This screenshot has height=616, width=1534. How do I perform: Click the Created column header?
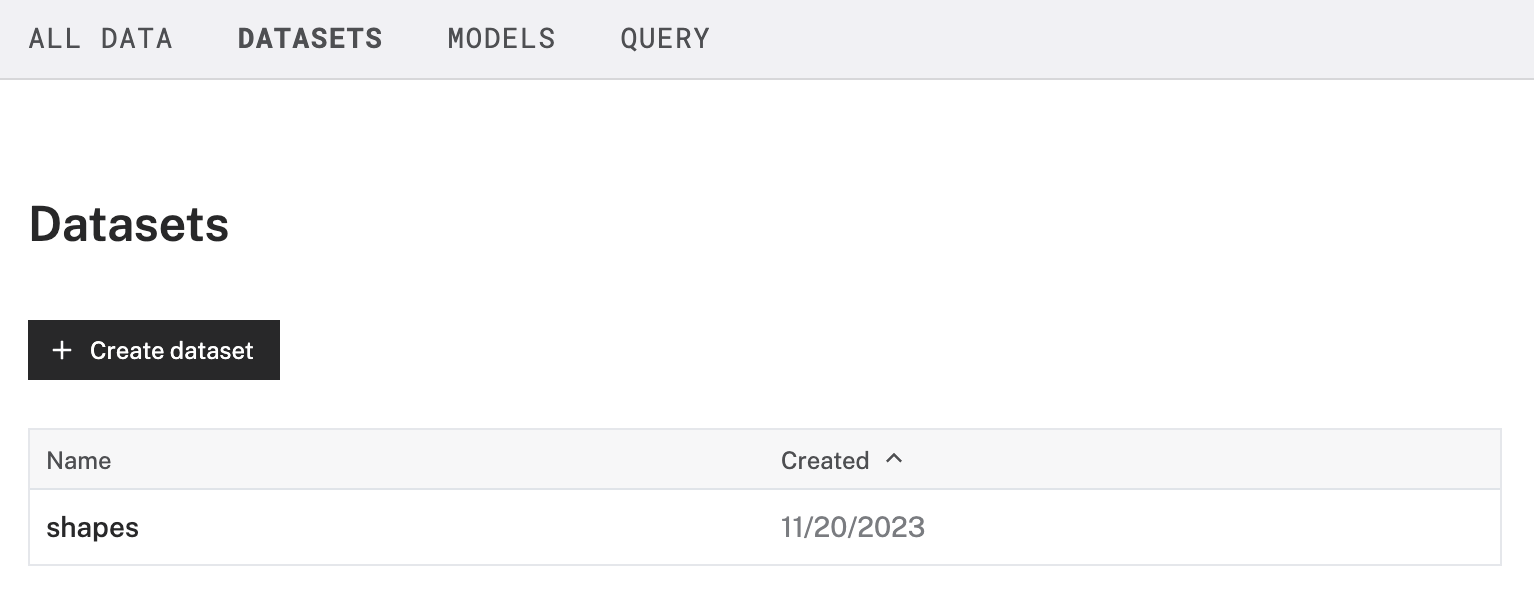[x=826, y=460]
